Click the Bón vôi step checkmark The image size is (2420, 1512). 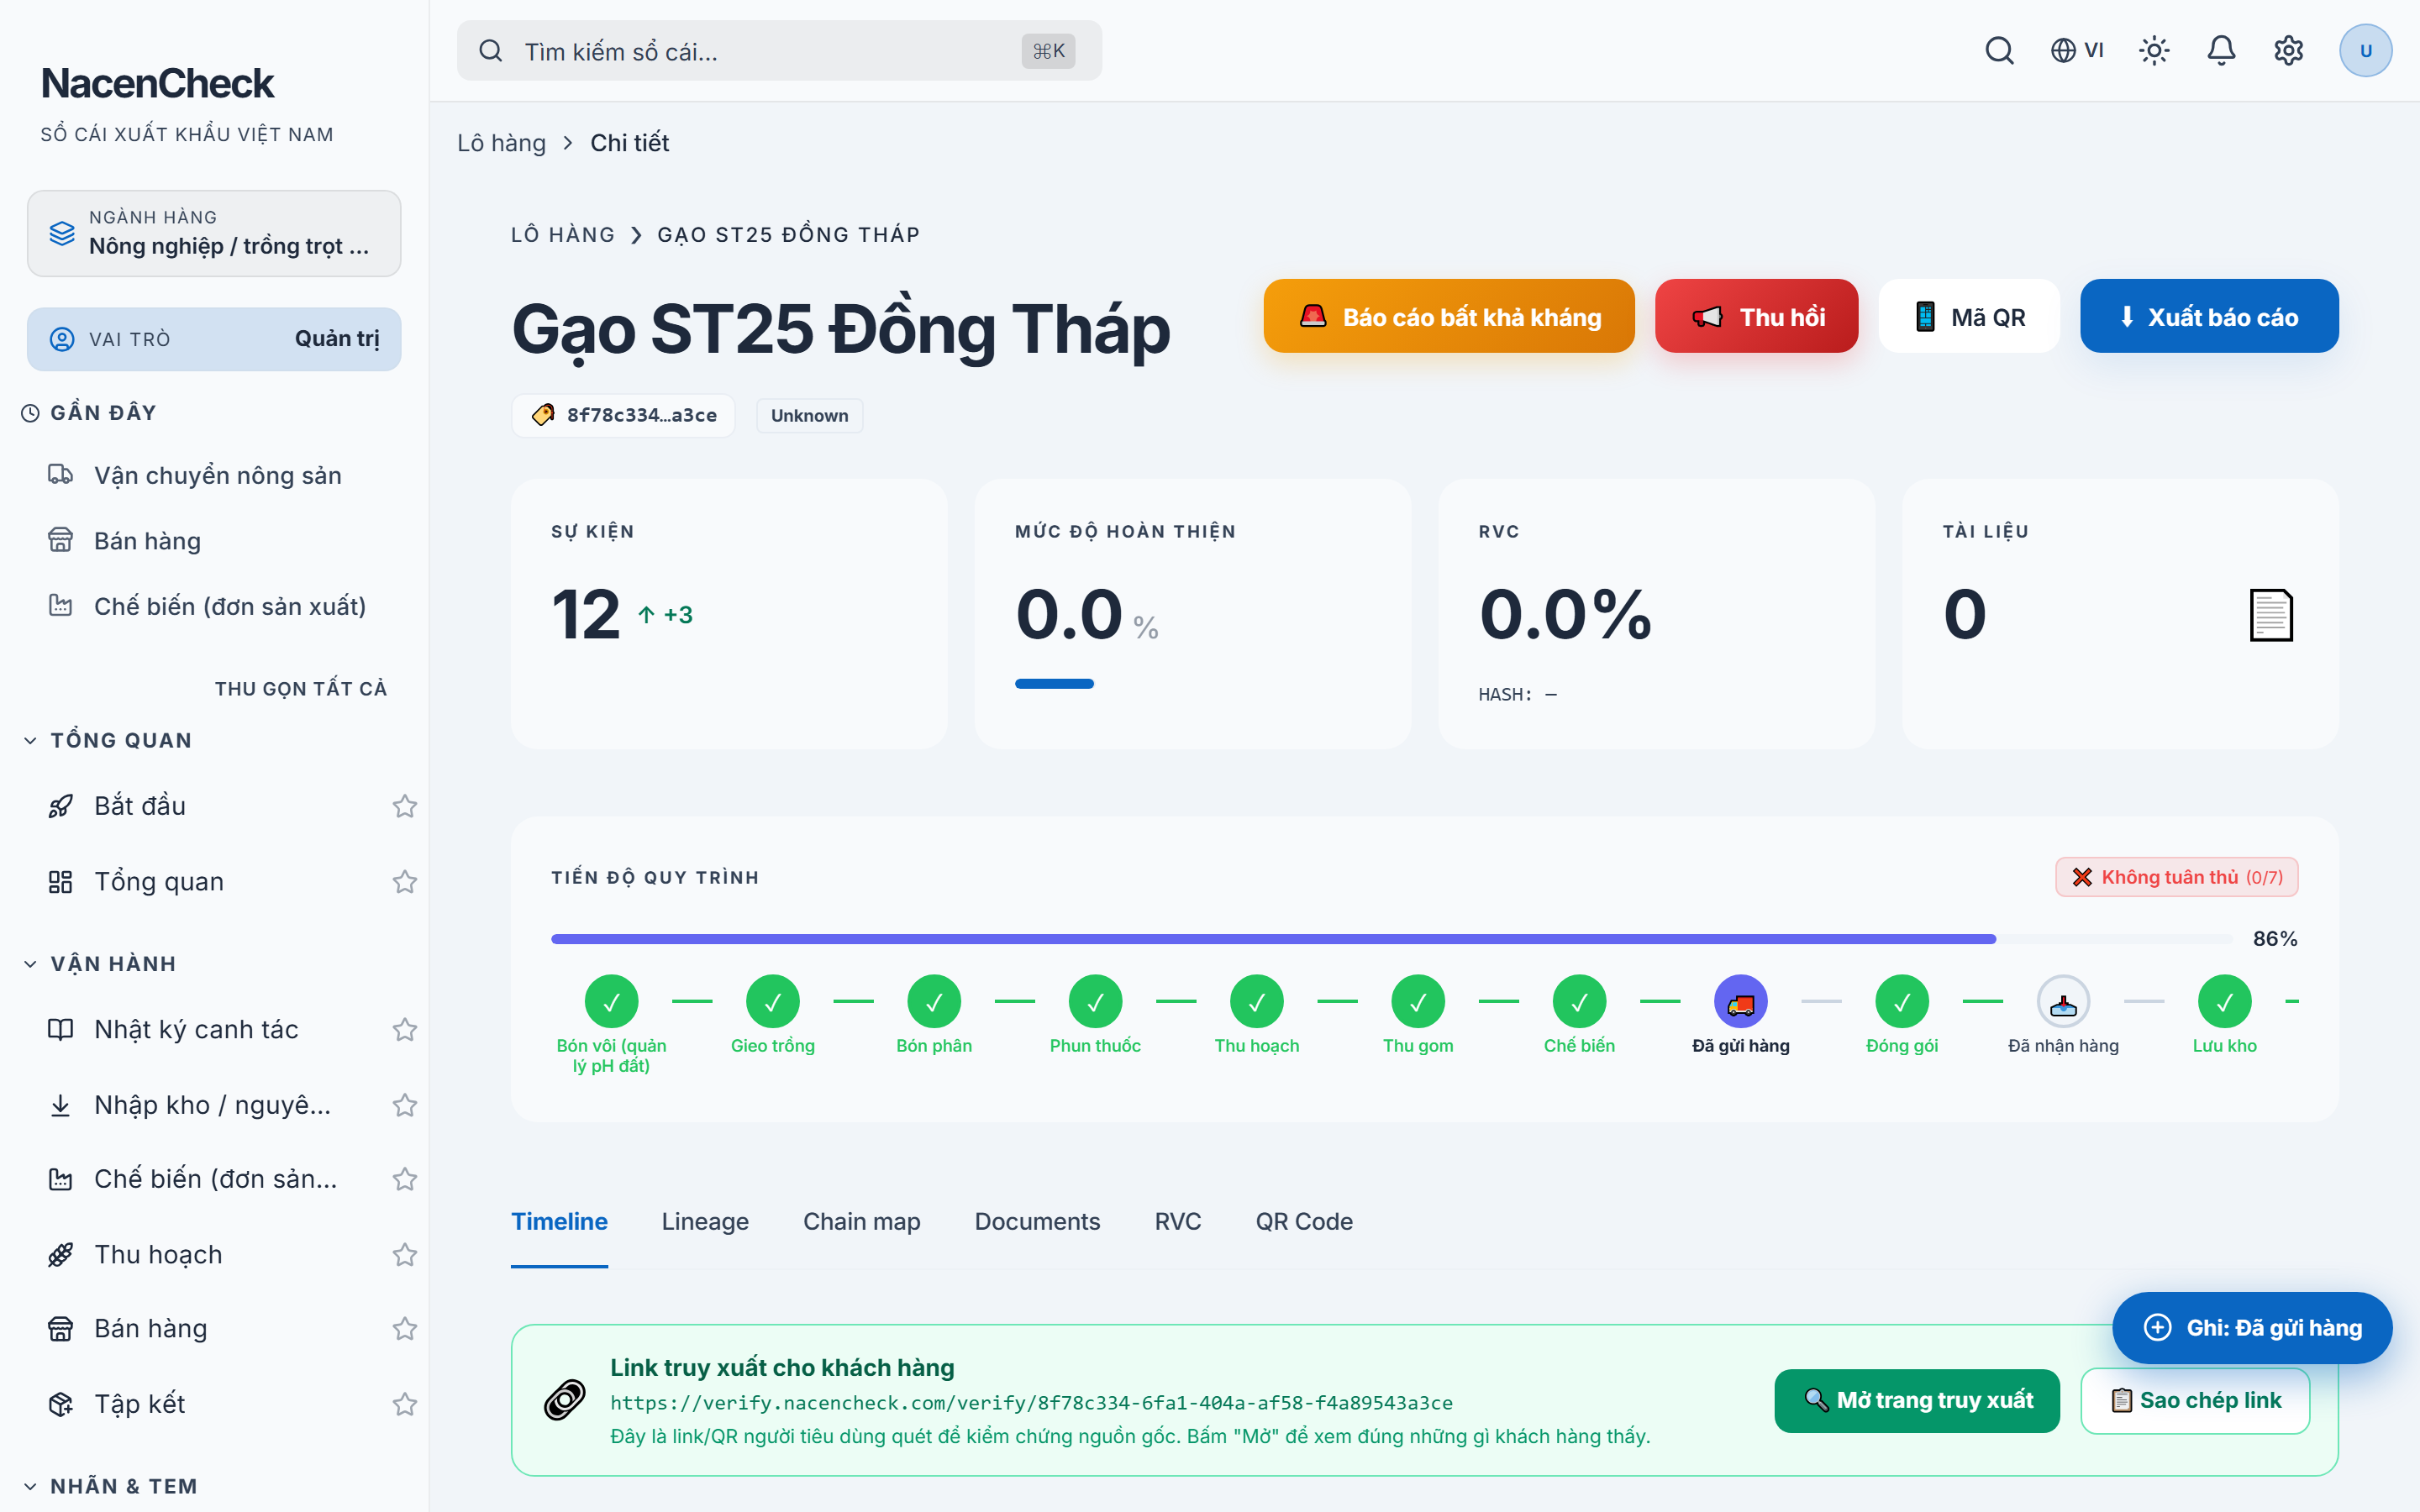pyautogui.click(x=611, y=1001)
